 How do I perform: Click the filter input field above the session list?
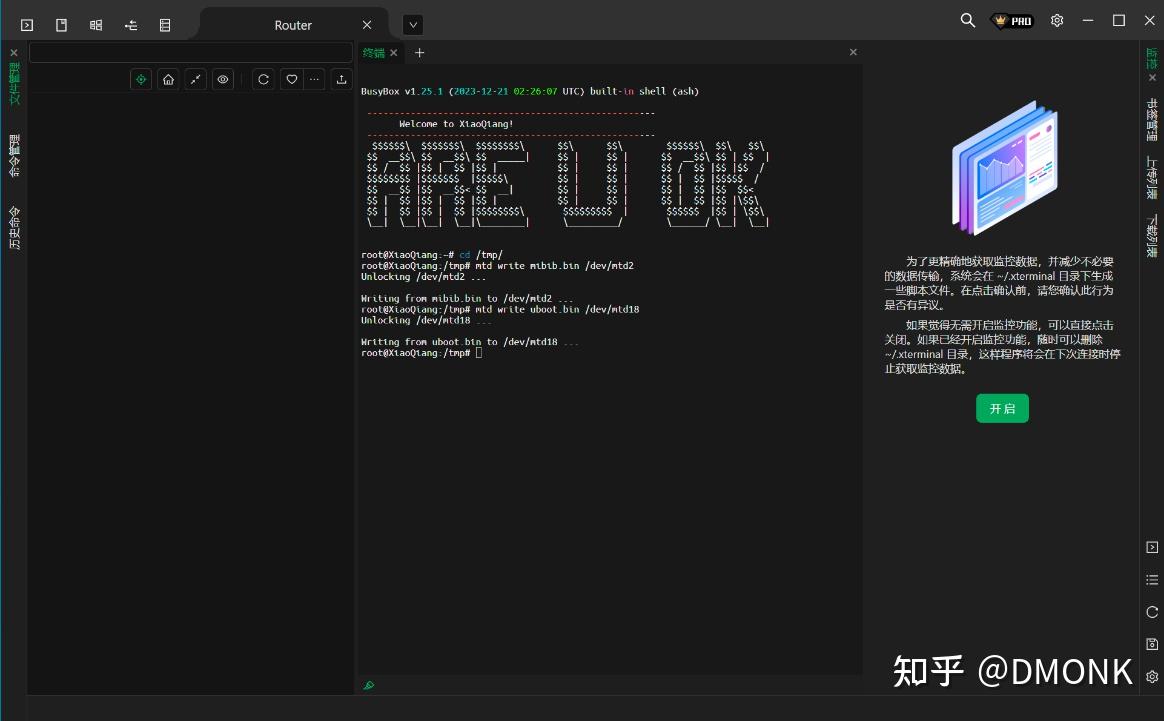(190, 51)
